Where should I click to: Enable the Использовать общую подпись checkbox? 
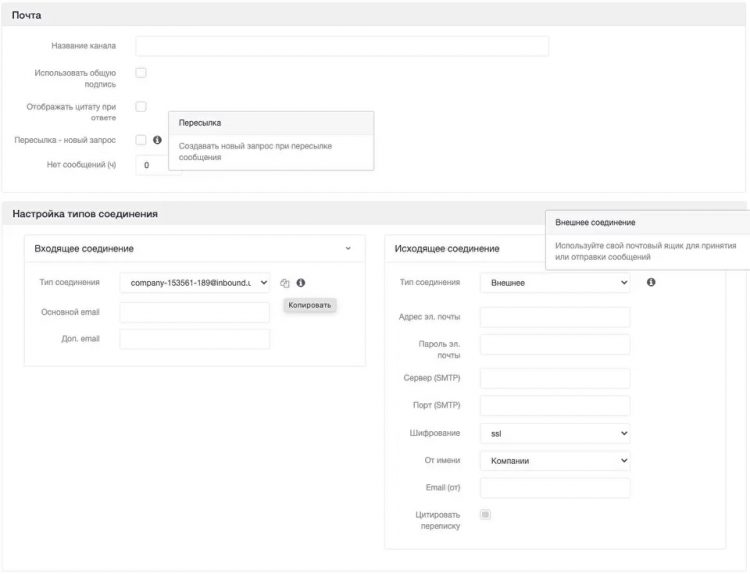point(141,73)
